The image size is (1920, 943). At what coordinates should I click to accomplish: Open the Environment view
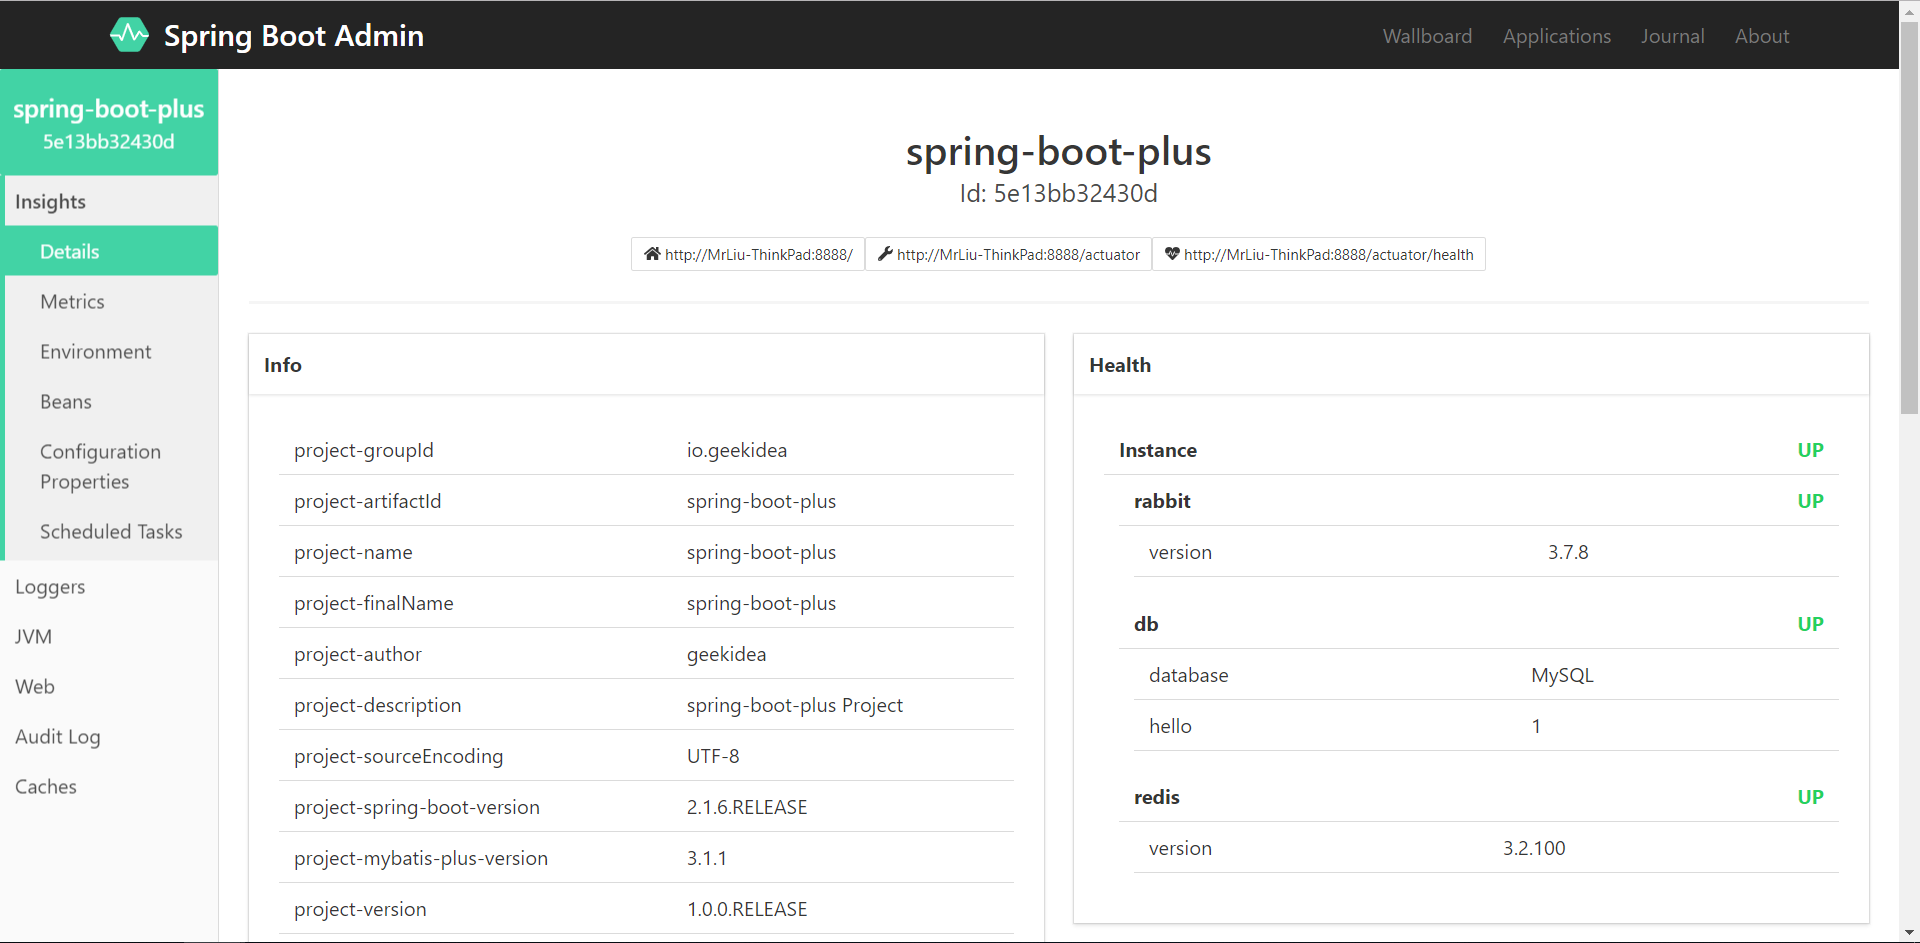111,351
